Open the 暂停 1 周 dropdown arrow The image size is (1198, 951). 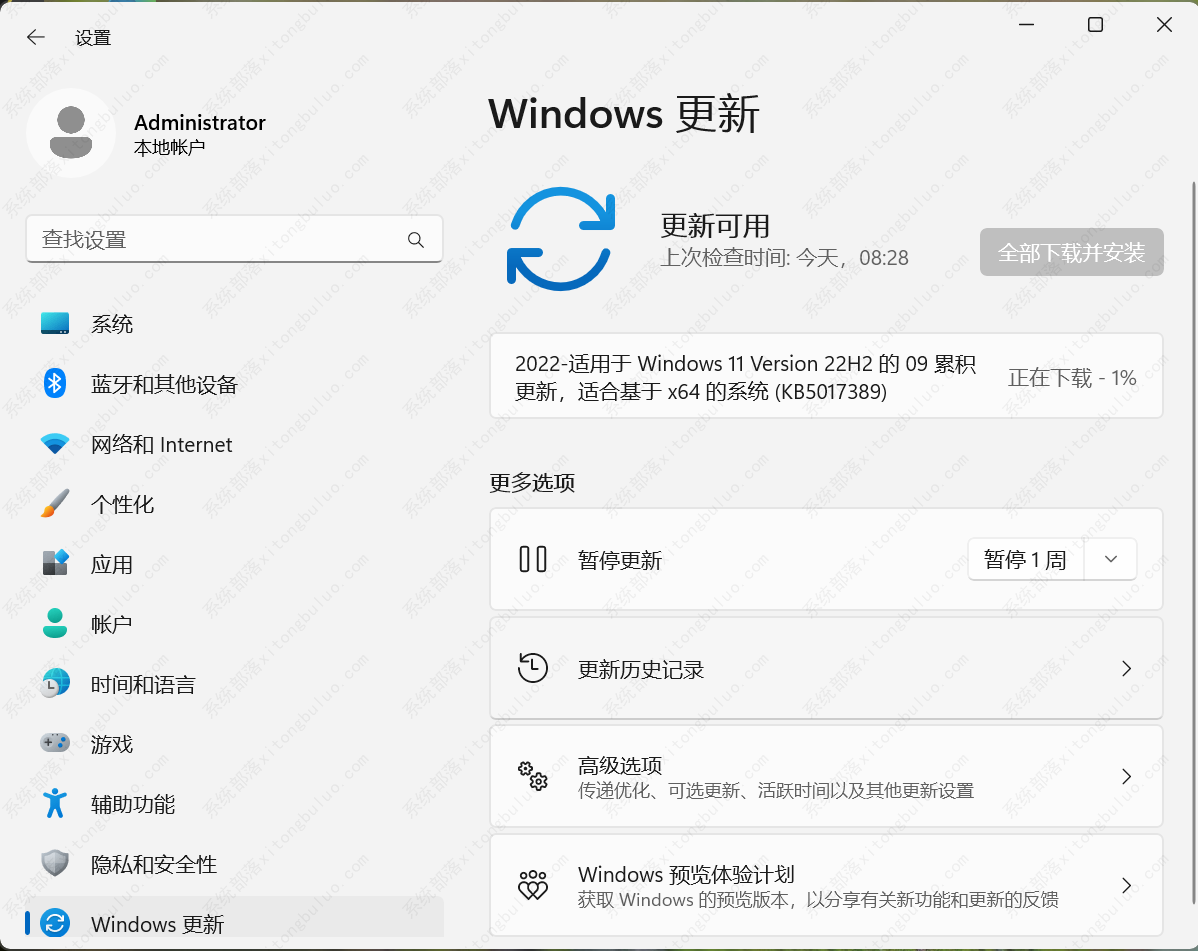tap(1110, 559)
